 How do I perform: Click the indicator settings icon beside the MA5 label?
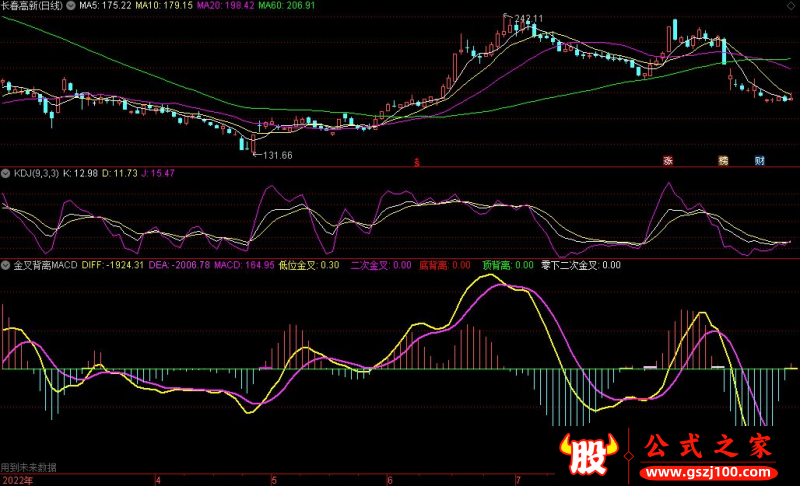[71, 6]
